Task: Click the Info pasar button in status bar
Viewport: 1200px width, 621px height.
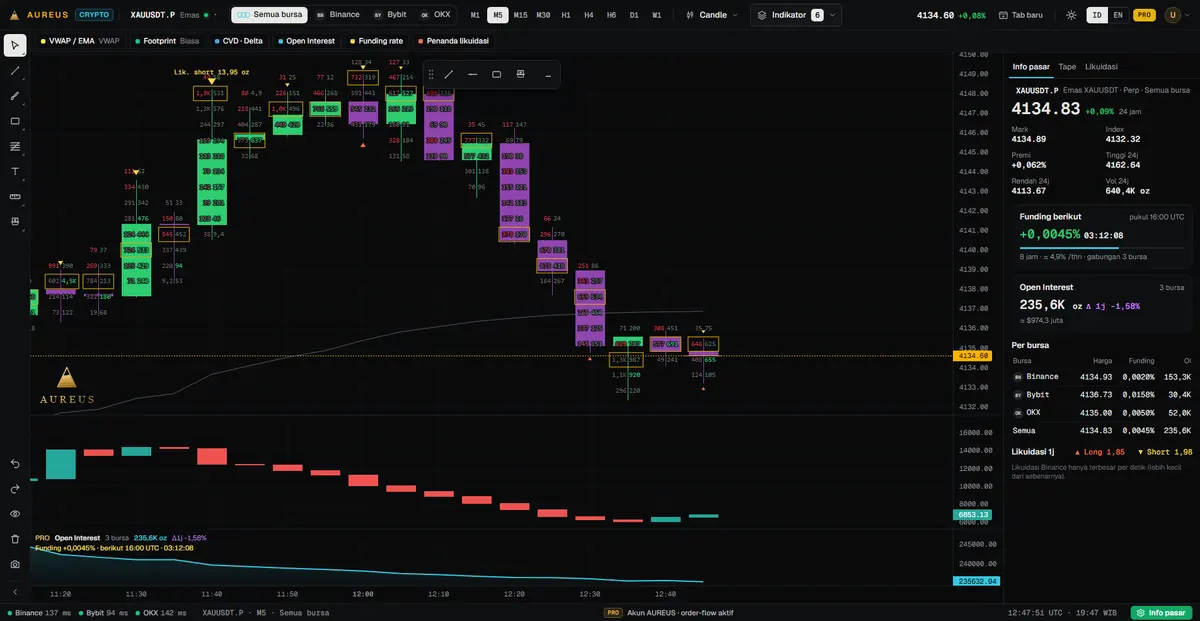Action: point(1161,612)
